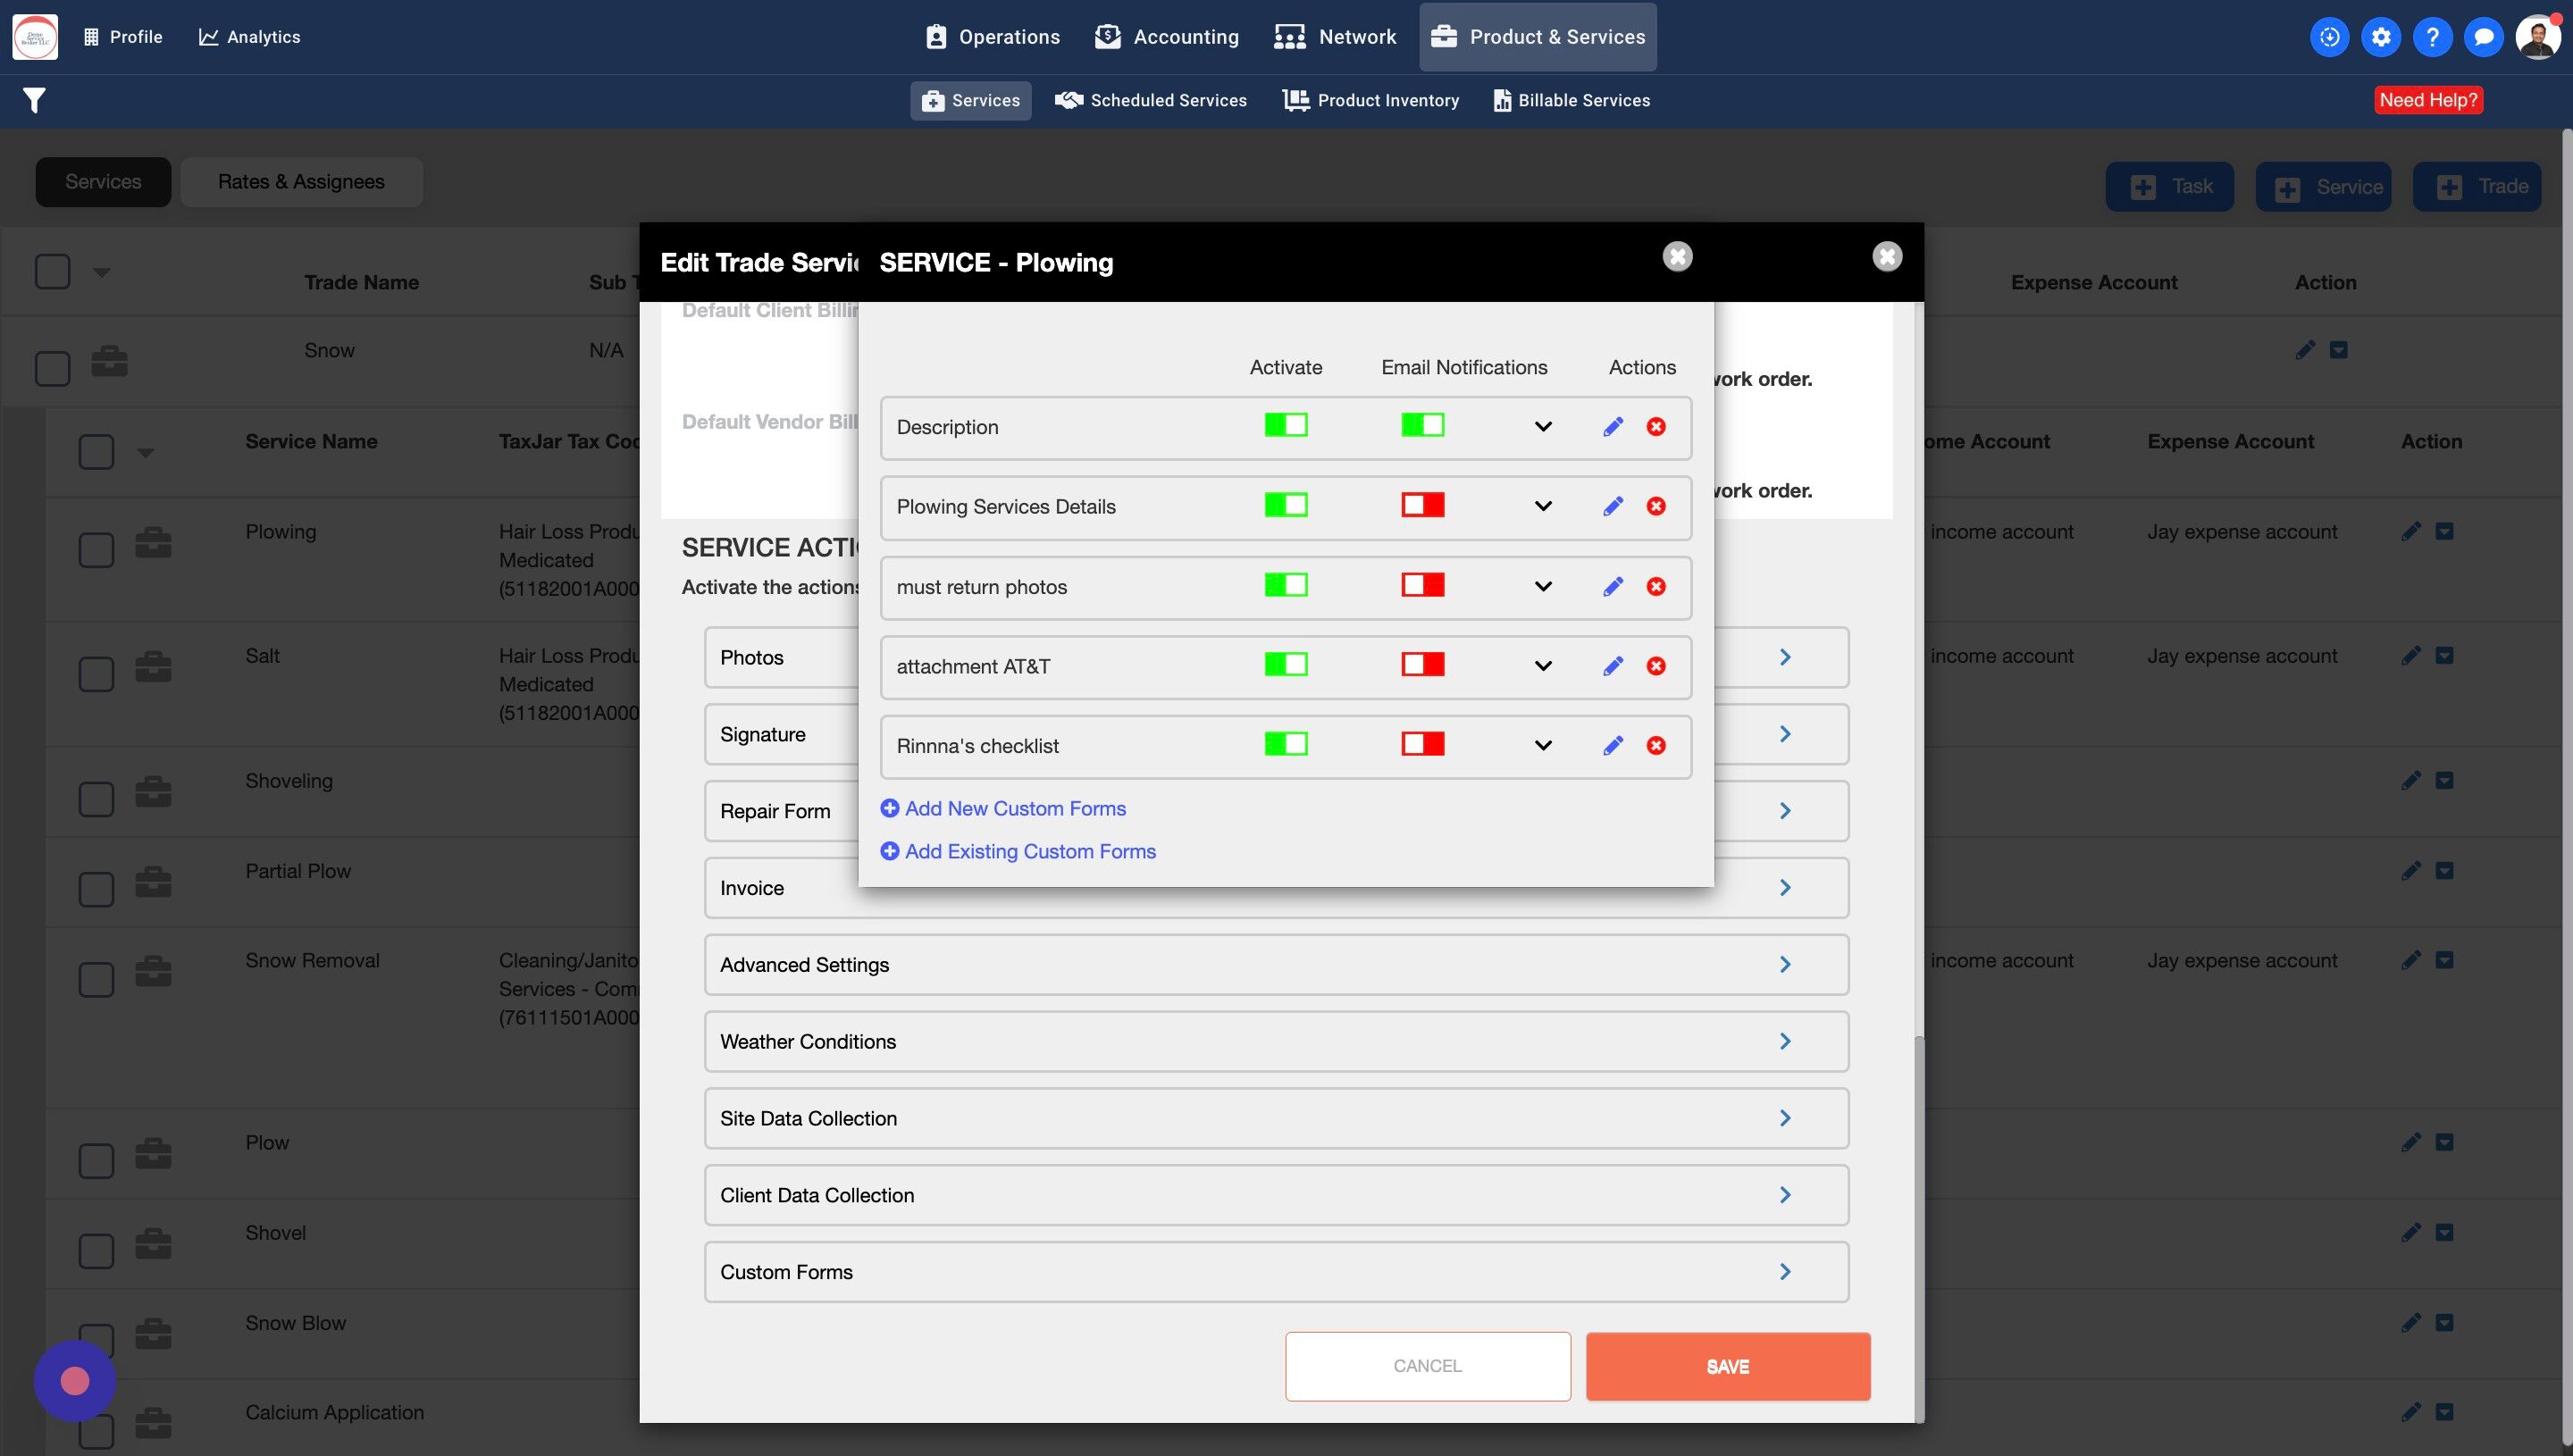Remove the attachment AT&T form
Viewport: 2573px width, 1456px height.
(1656, 666)
